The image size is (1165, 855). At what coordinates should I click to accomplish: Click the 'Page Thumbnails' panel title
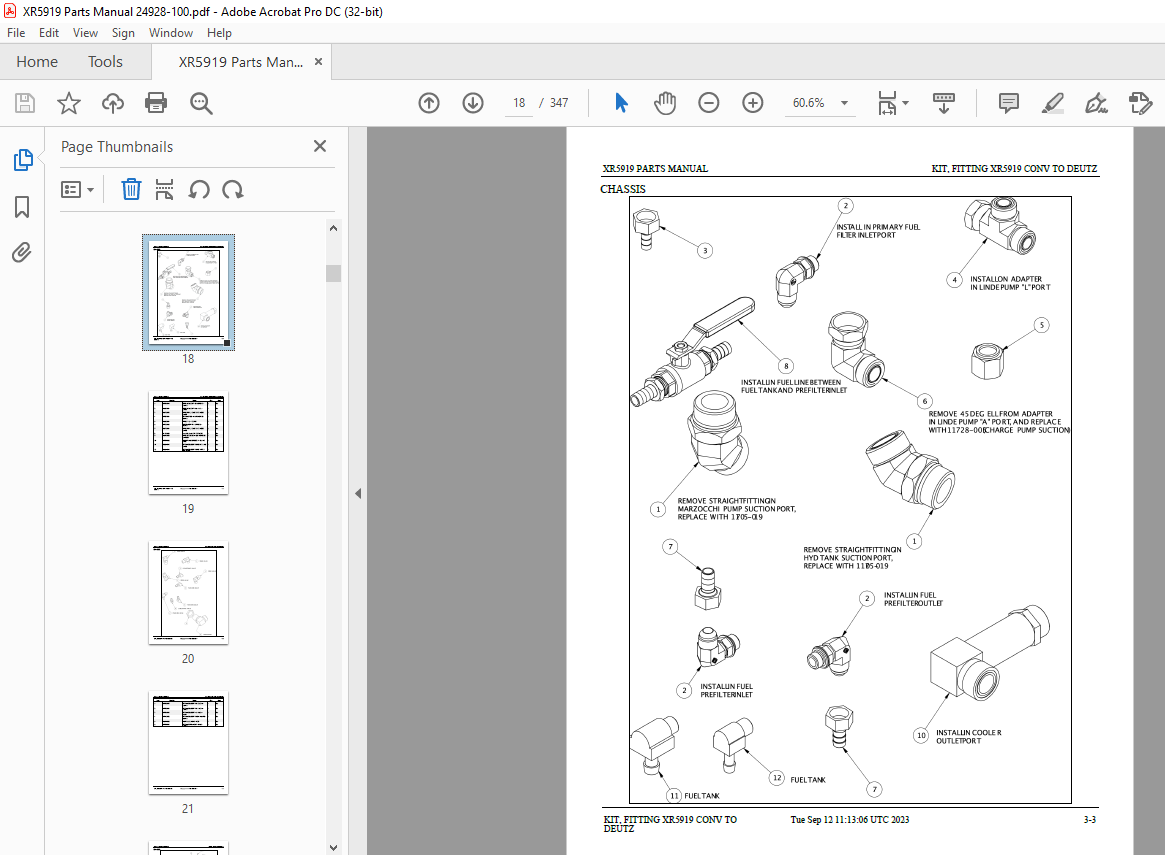coord(117,146)
